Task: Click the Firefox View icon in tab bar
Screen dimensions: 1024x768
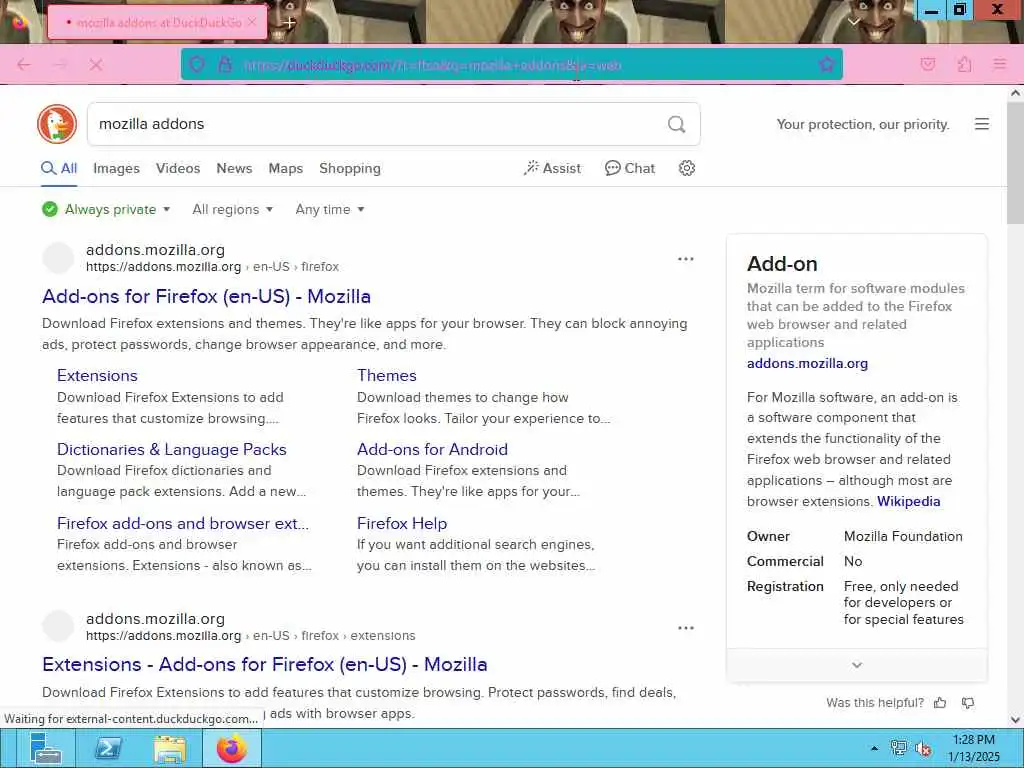Action: (x=19, y=22)
